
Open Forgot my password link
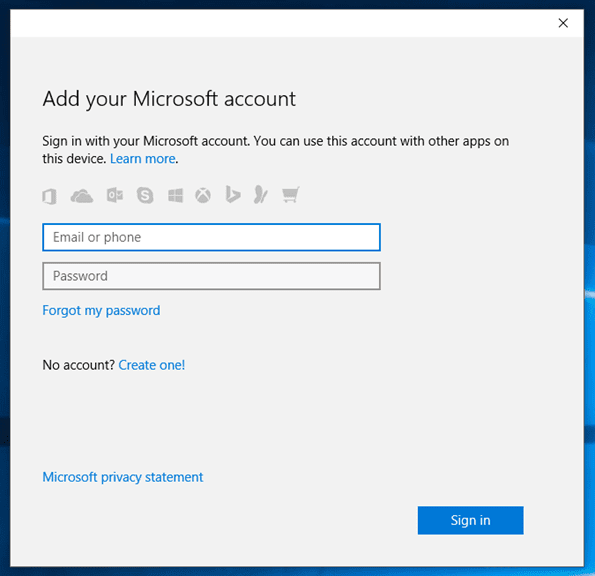pos(101,311)
